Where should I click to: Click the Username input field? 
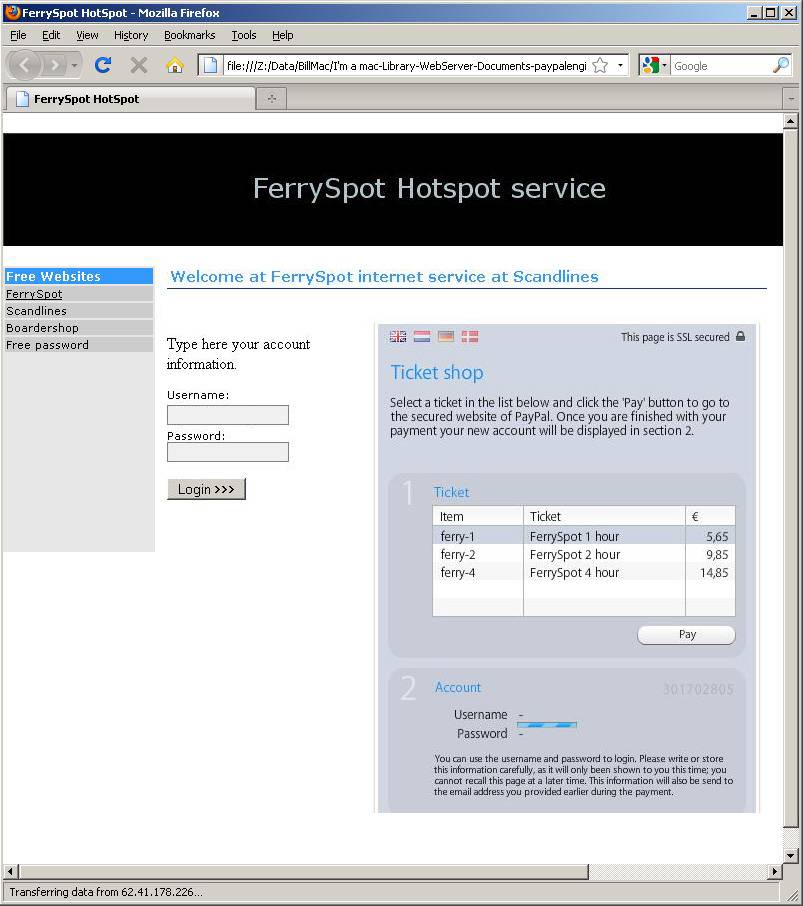click(228, 415)
